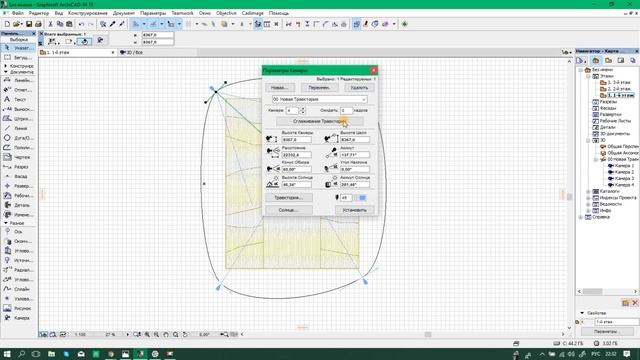Click the camera number stepper arrows
The image size is (640, 360).
pos(303,110)
